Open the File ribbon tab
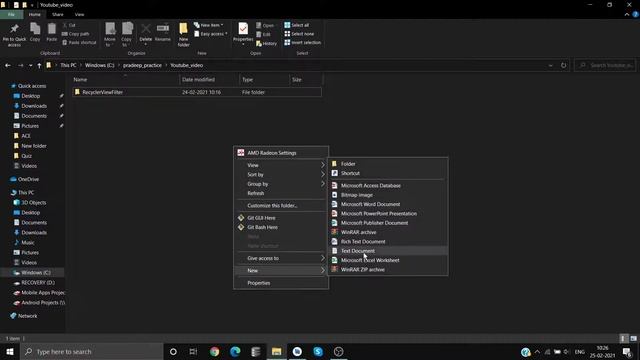Image resolution: width=640 pixels, height=360 pixels. pos(11,14)
